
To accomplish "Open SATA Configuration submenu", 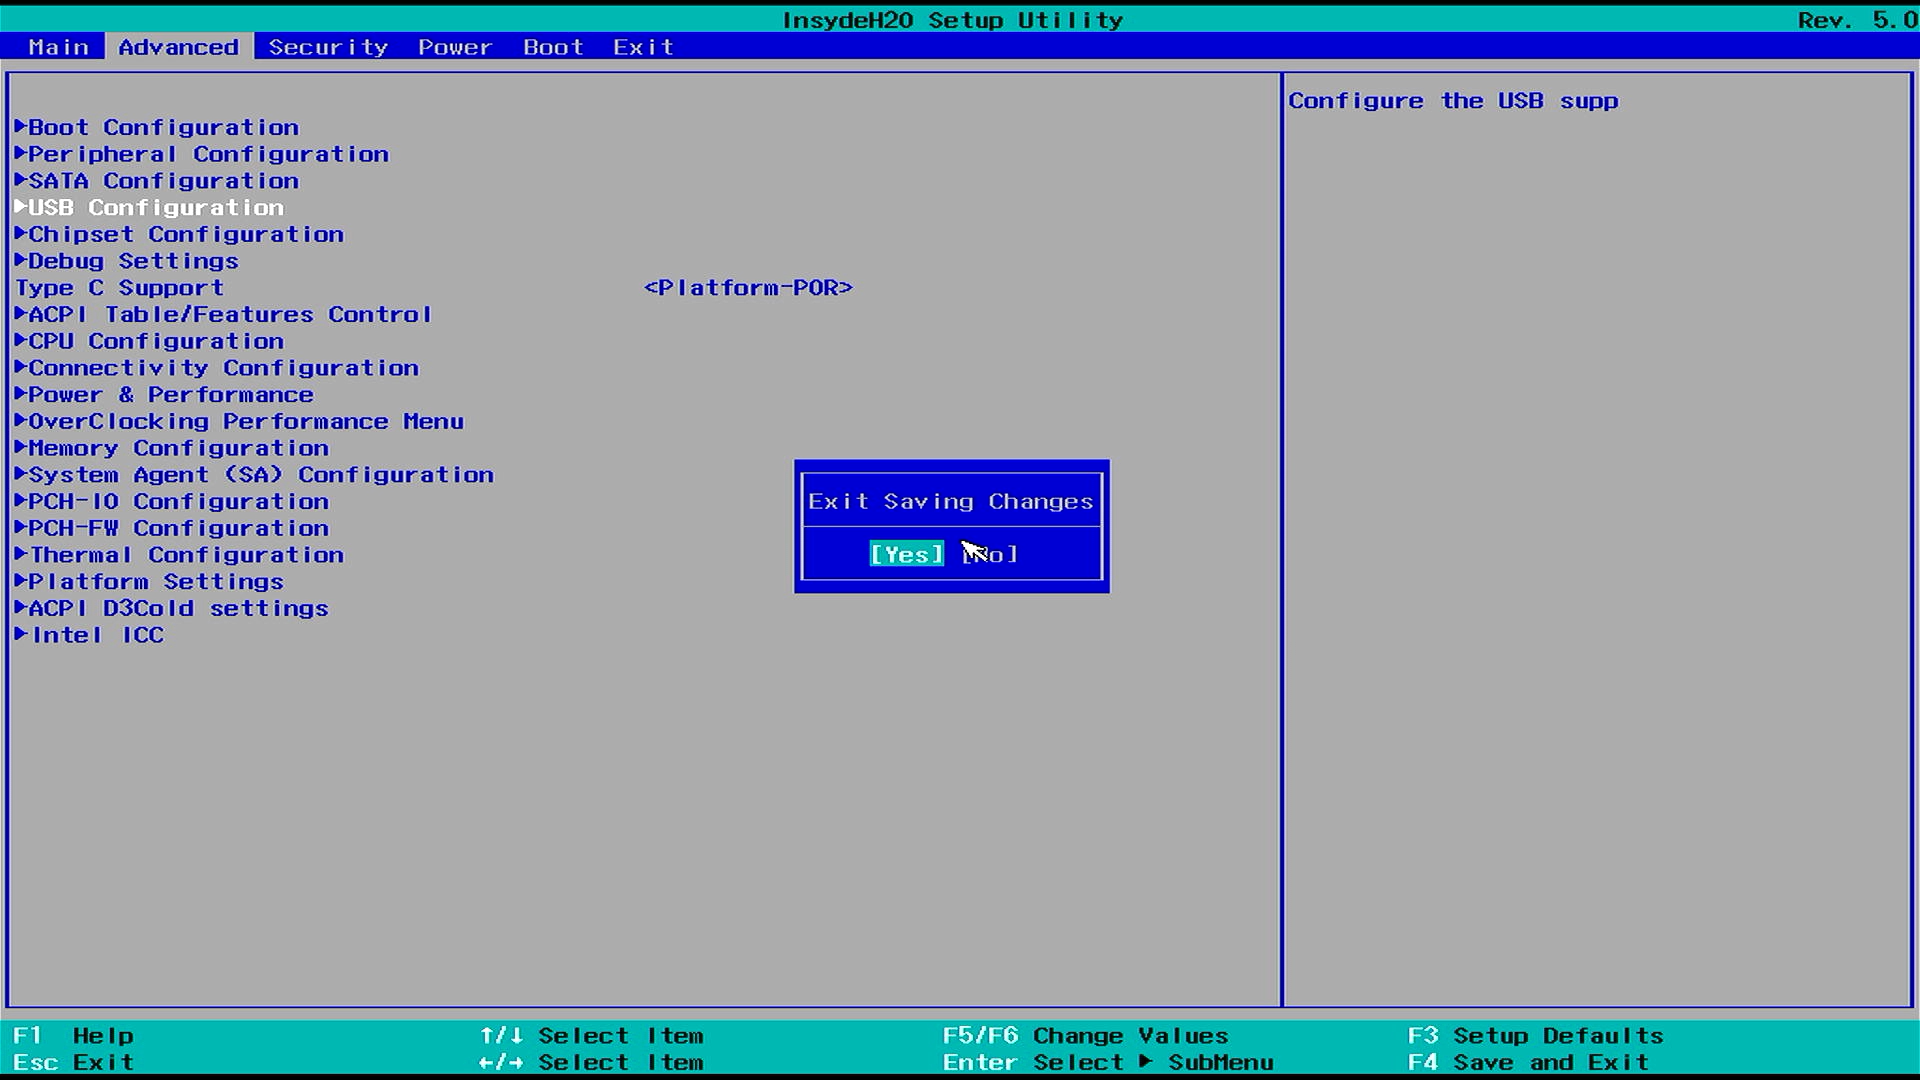I will tap(163, 181).
